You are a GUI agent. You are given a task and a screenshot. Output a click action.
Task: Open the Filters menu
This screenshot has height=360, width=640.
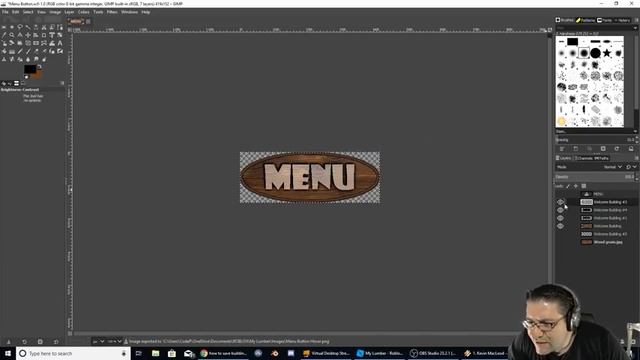point(112,12)
